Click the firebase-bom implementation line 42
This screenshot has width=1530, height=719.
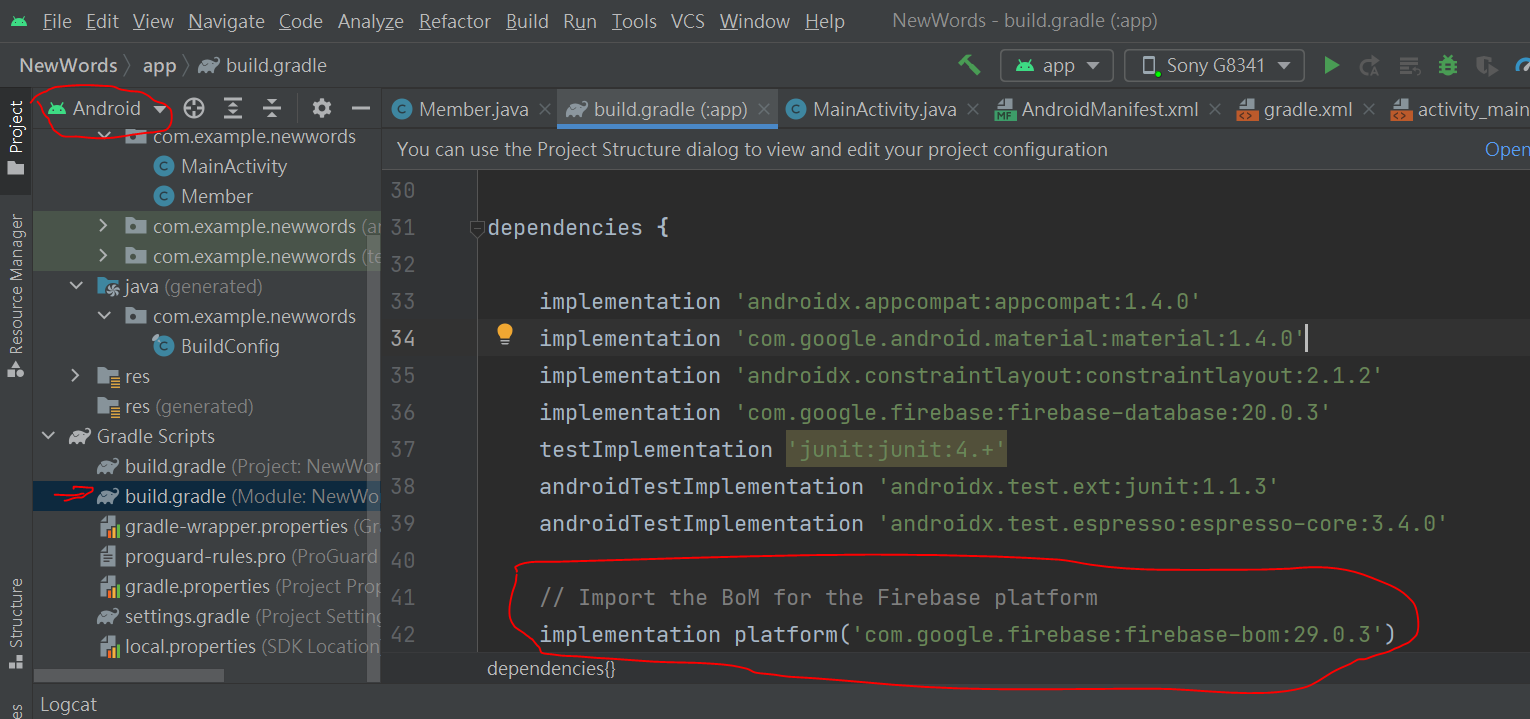point(966,634)
